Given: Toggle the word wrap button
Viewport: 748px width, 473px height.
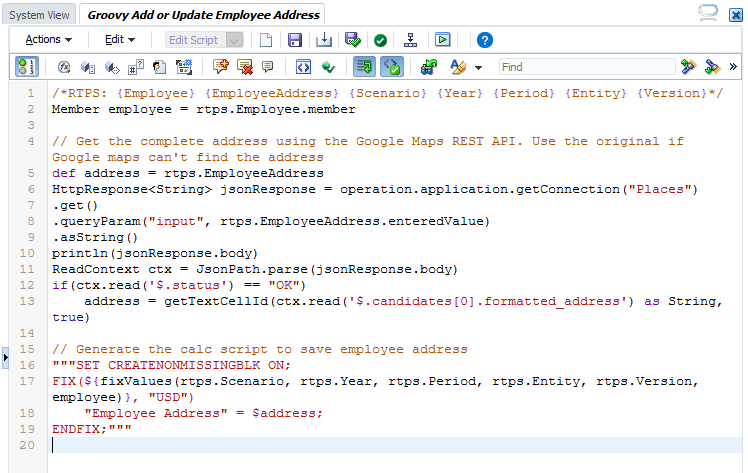Looking at the screenshot, I should [x=364, y=67].
